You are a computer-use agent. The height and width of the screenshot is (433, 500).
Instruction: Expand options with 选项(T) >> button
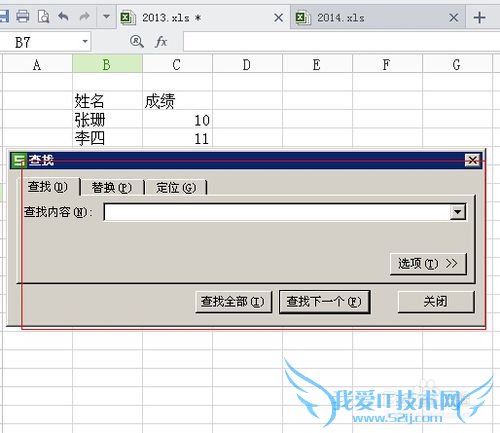tap(428, 264)
